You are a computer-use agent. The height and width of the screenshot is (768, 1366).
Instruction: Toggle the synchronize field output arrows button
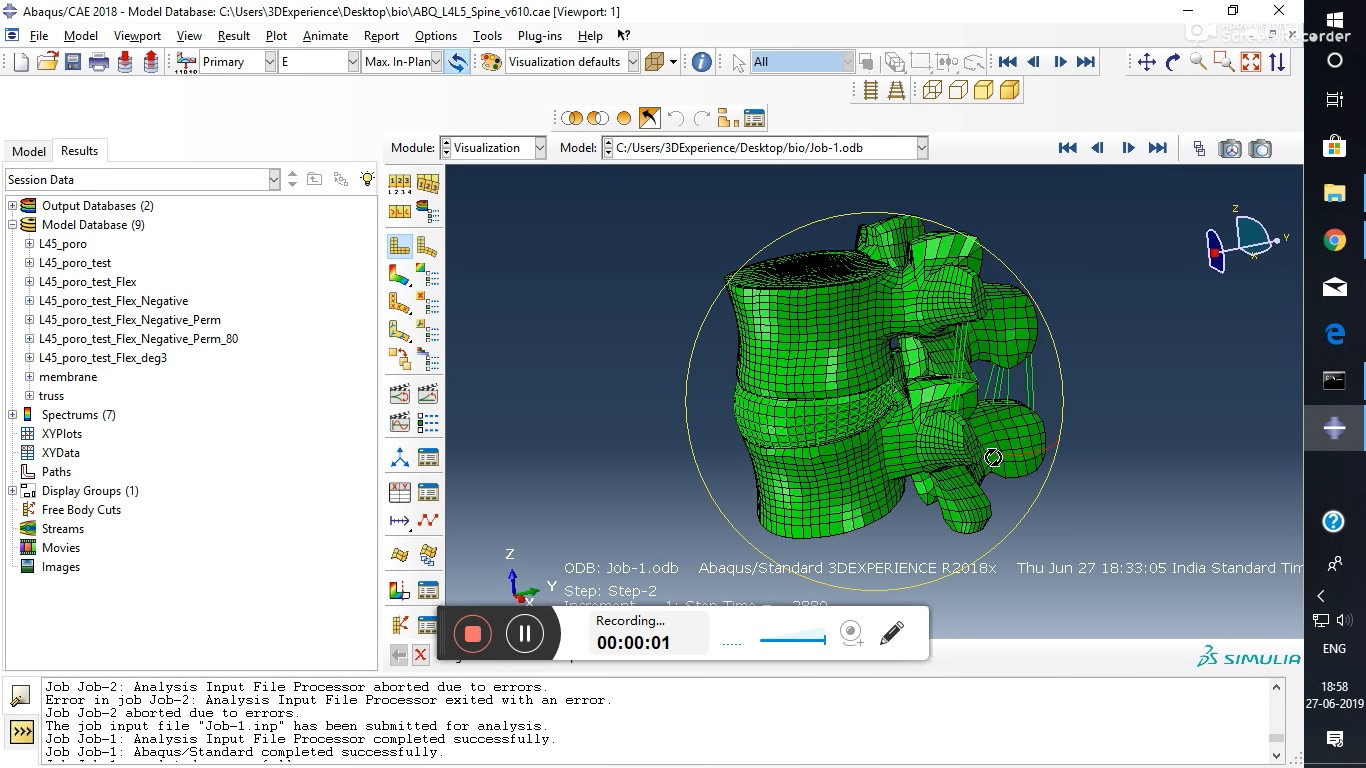457,62
